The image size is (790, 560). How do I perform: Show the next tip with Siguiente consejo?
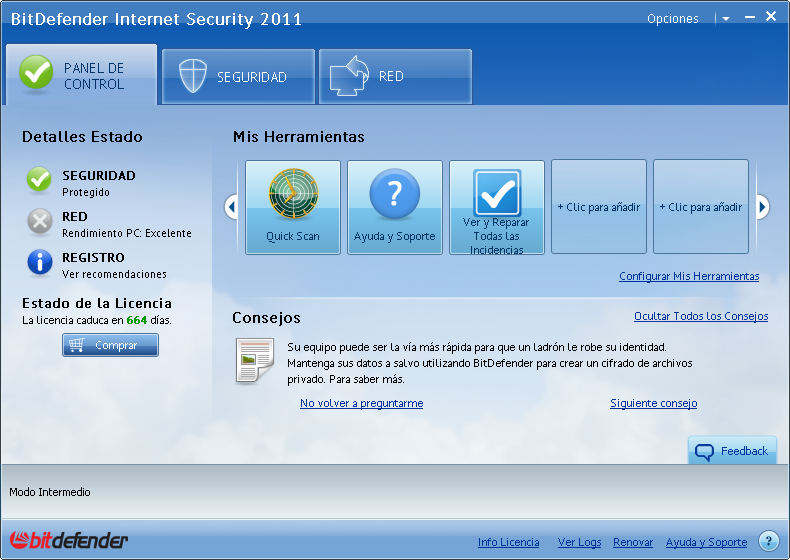click(653, 403)
